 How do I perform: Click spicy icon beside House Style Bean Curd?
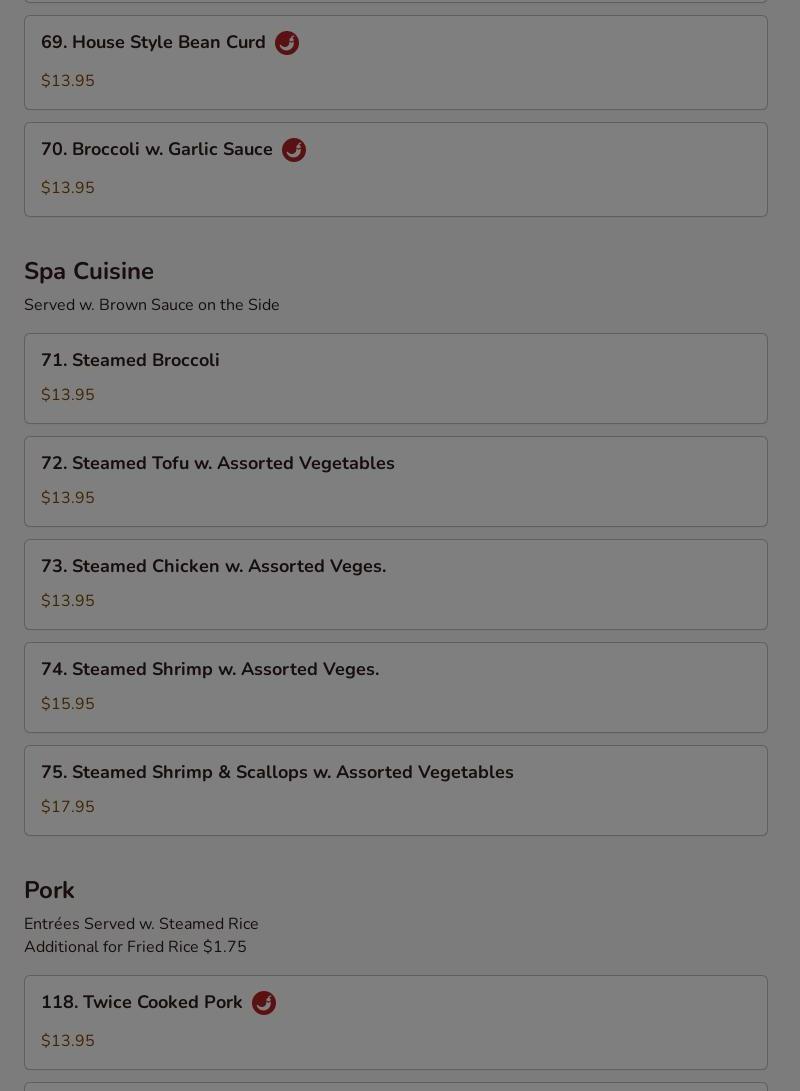(x=287, y=43)
